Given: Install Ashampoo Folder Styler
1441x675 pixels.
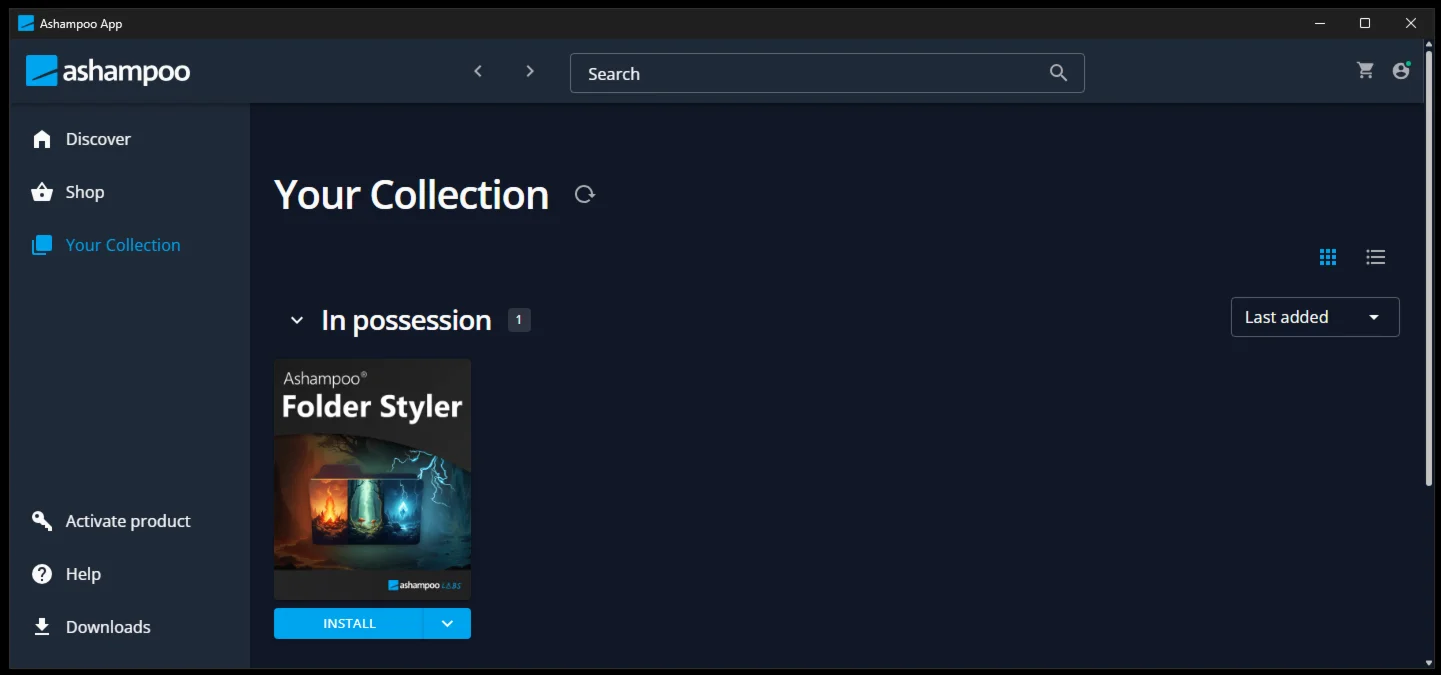Looking at the screenshot, I should coord(349,623).
